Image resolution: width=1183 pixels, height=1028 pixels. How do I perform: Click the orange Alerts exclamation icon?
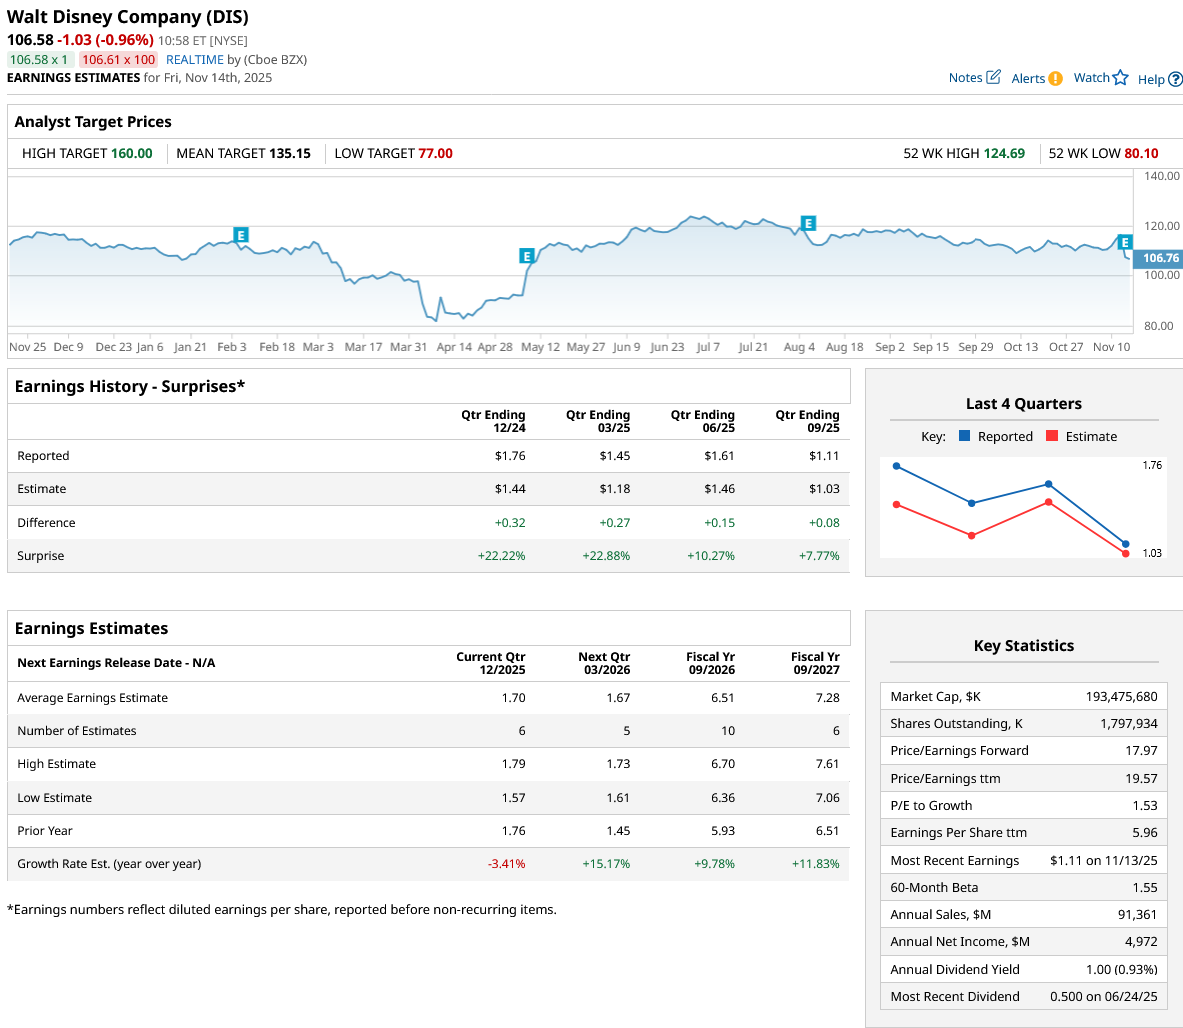pos(1055,78)
